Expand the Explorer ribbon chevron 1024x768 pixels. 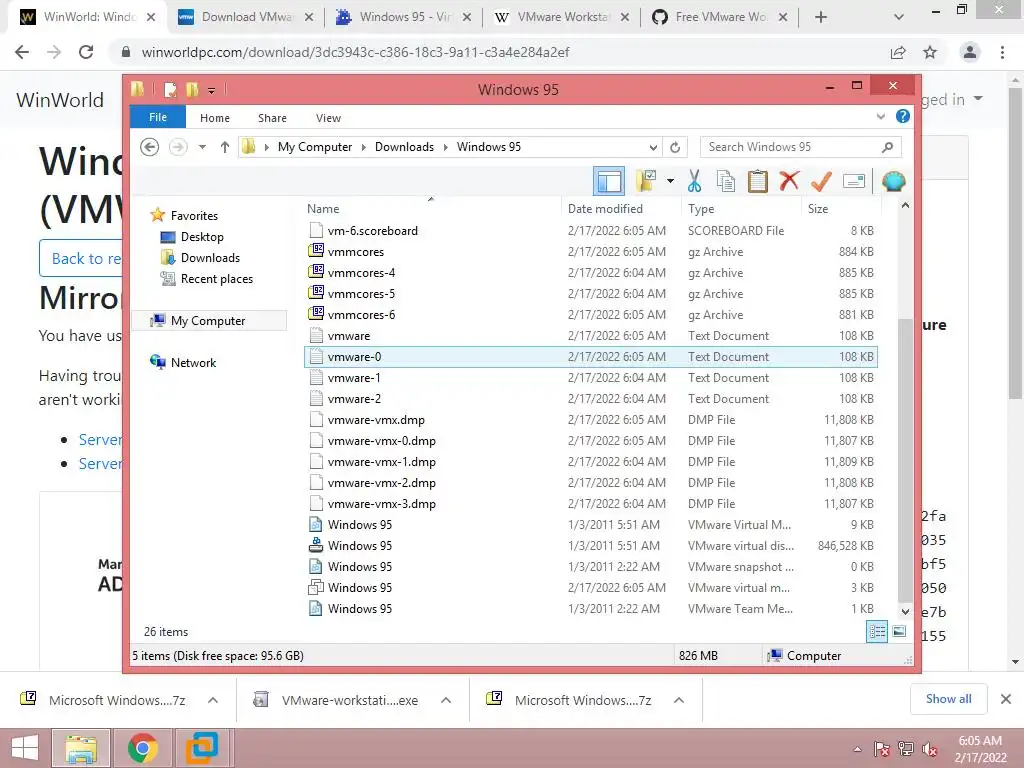pyautogui.click(x=880, y=117)
